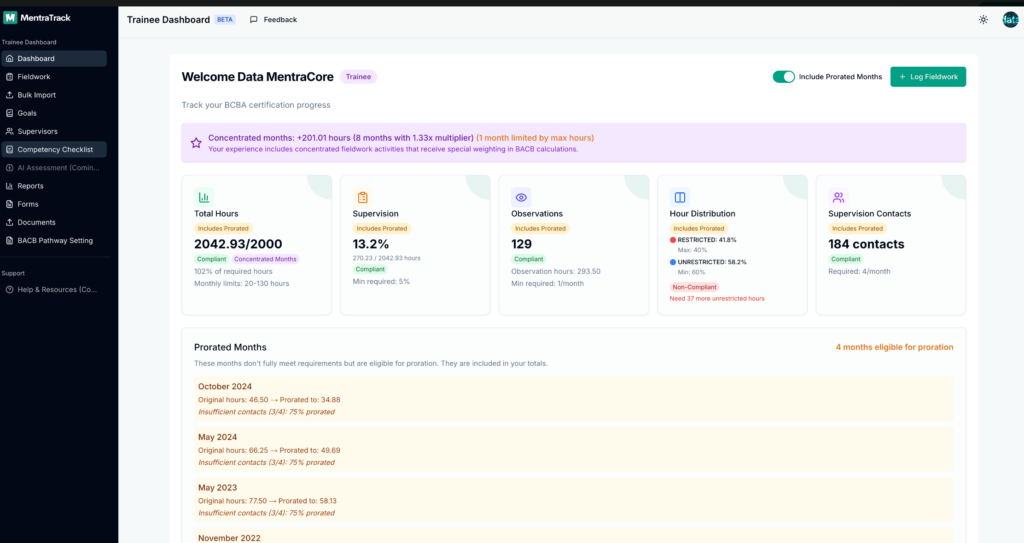Viewport: 1024px width, 543px height.
Task: Click the Observations eye icon
Action: click(521, 197)
